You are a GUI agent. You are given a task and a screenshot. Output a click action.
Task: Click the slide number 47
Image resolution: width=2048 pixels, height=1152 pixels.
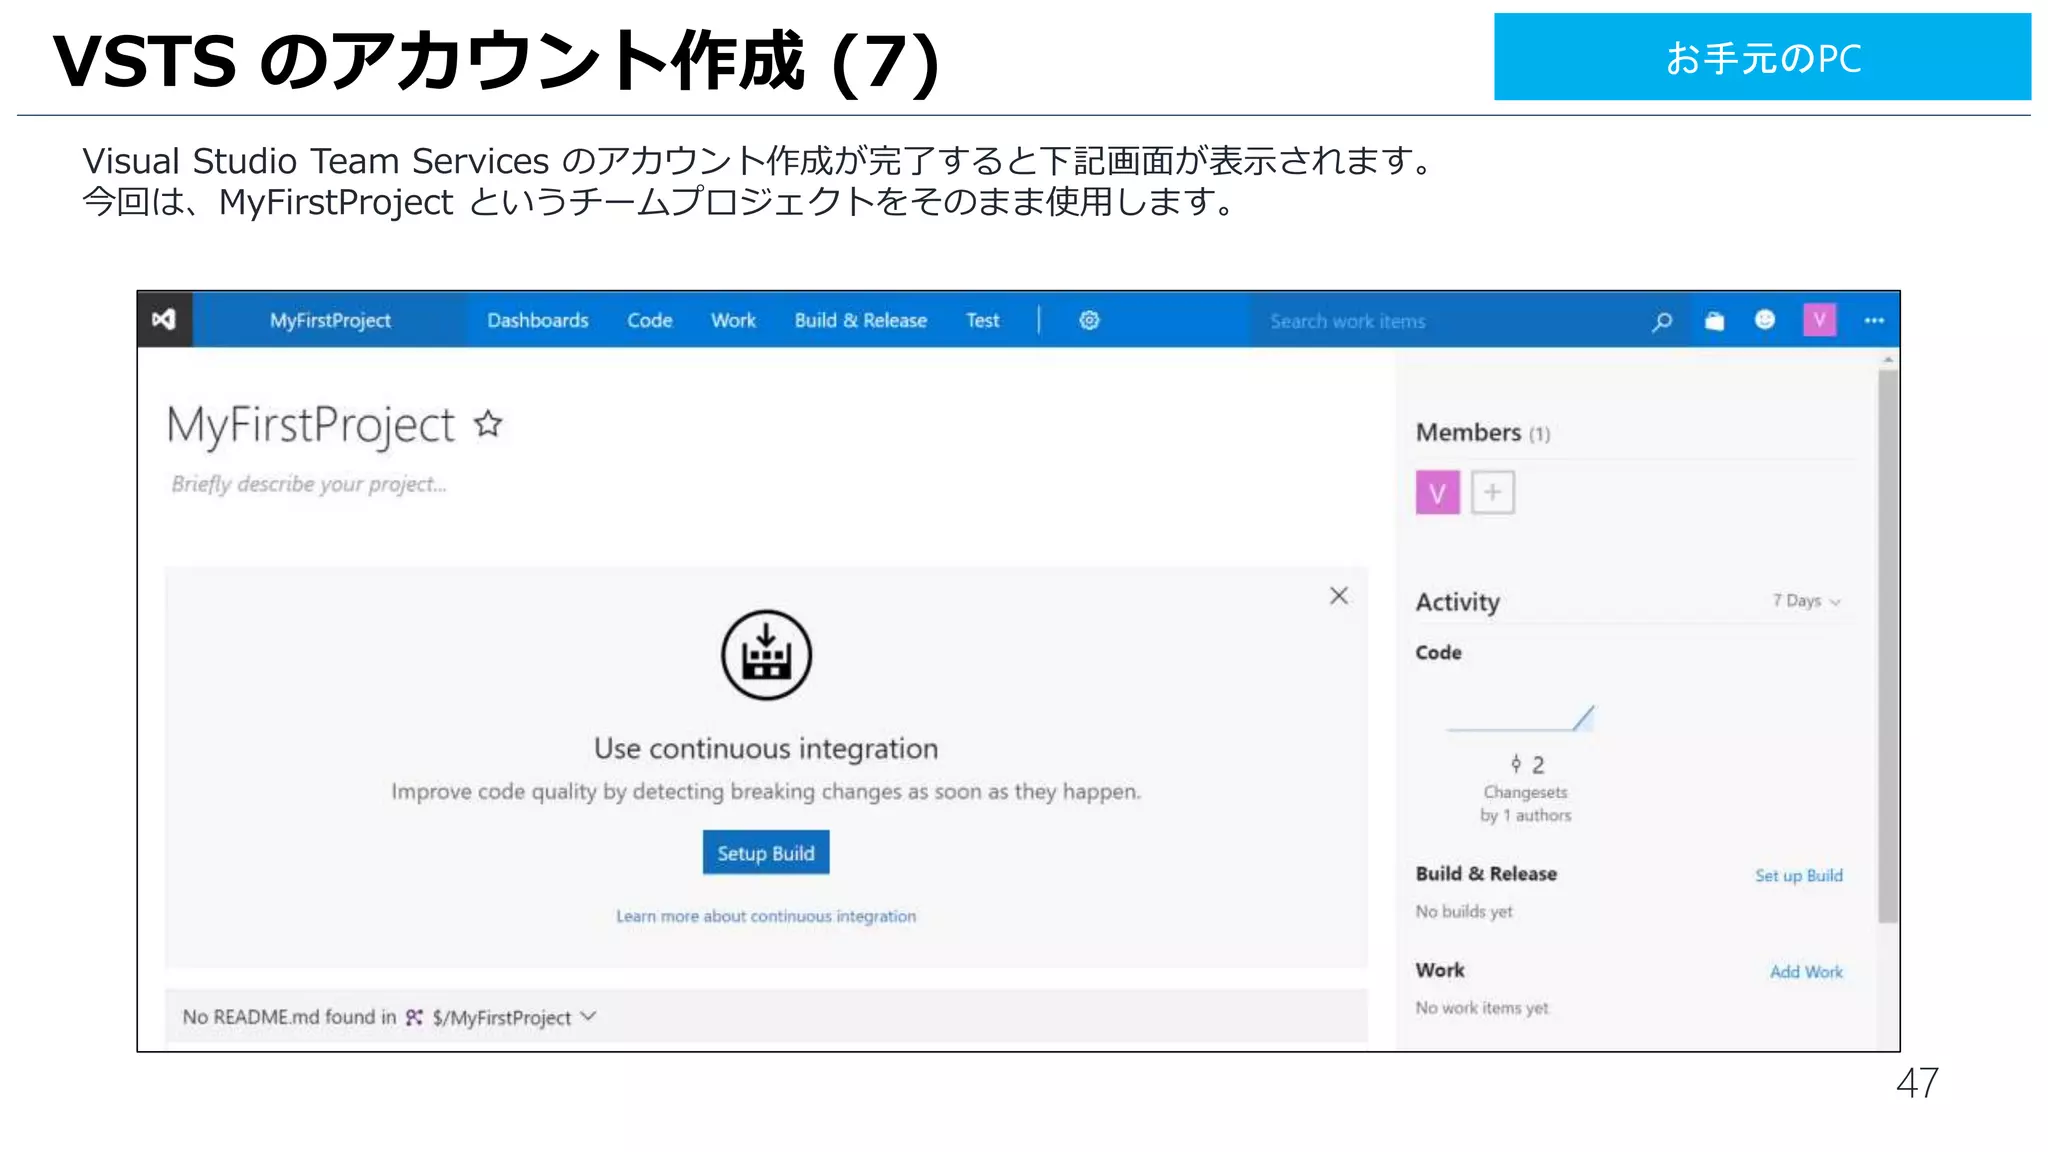(1917, 1083)
